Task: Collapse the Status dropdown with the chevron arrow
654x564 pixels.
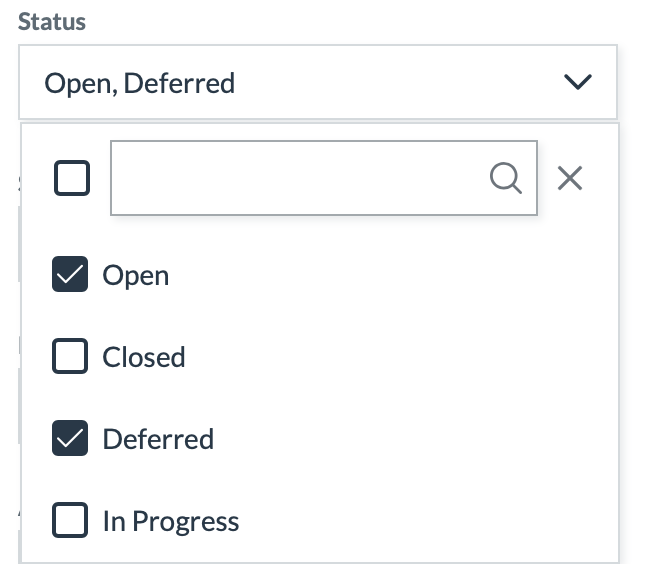Action: 578,82
